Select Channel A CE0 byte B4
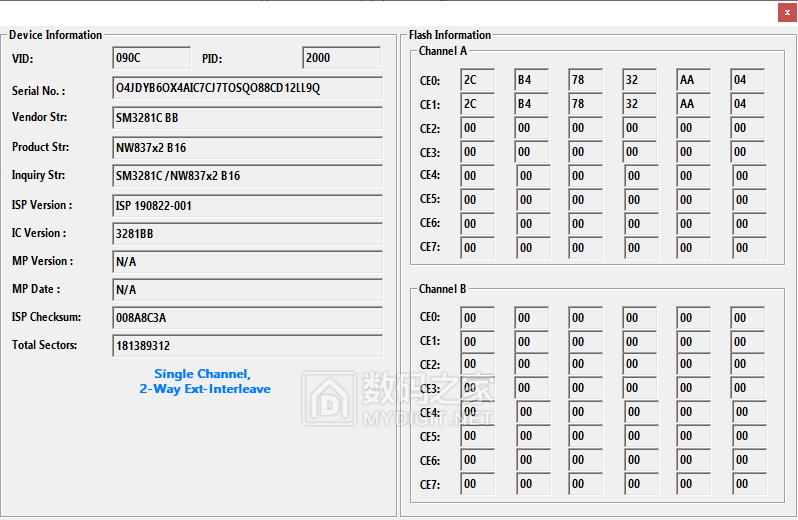798x520 pixels. tap(531, 80)
